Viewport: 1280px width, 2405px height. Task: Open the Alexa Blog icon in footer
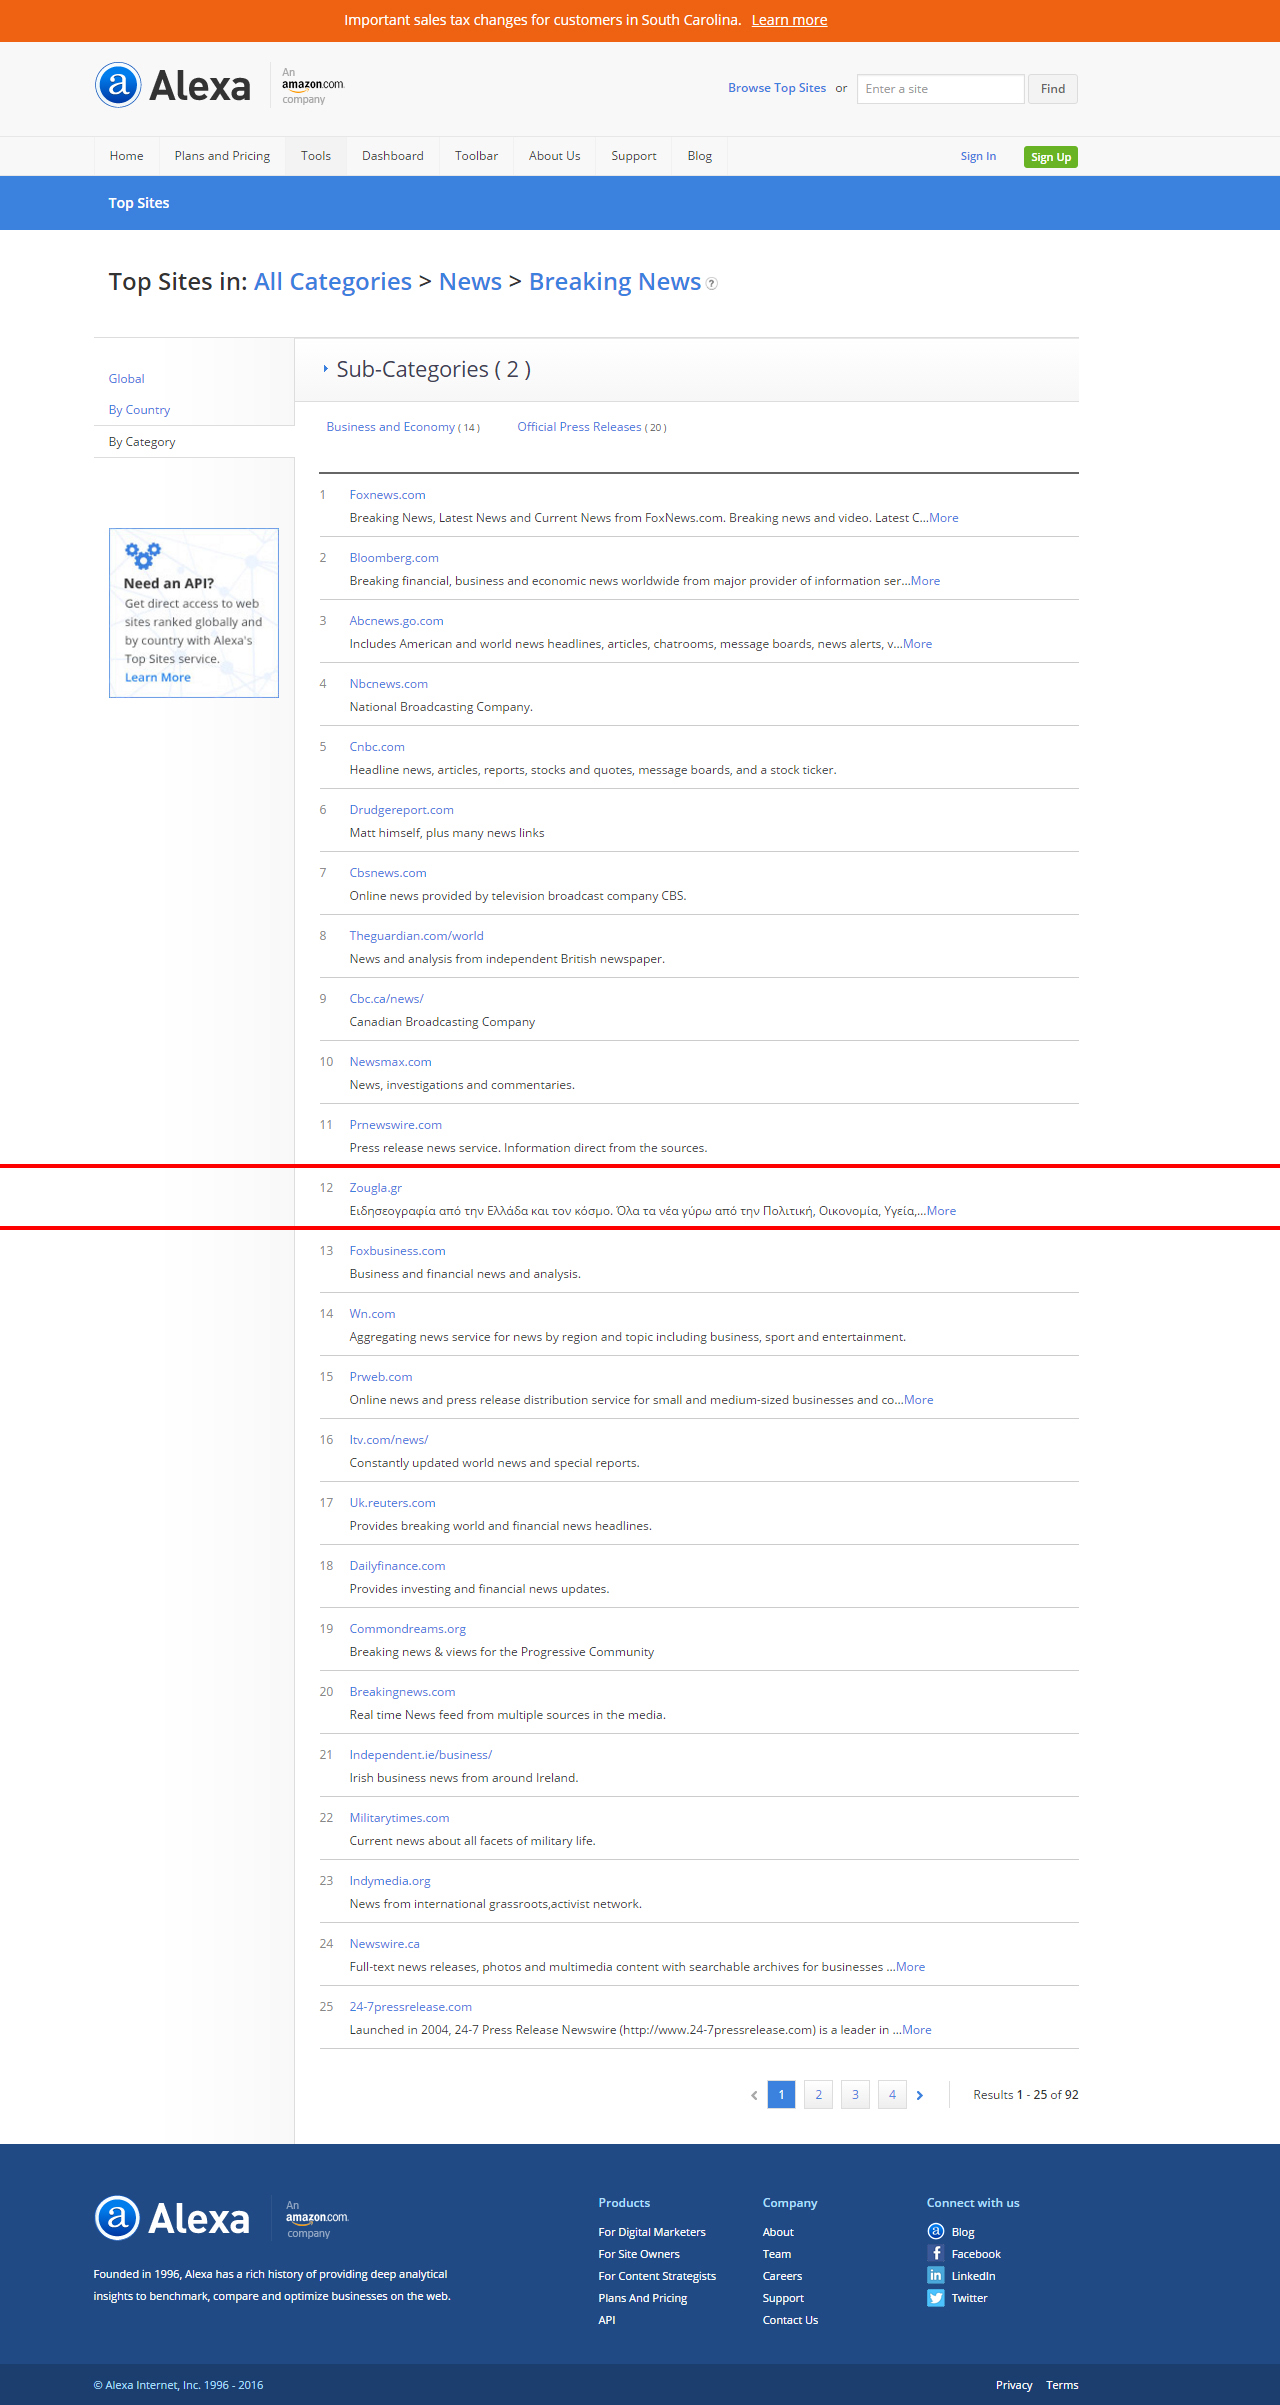pos(936,2231)
